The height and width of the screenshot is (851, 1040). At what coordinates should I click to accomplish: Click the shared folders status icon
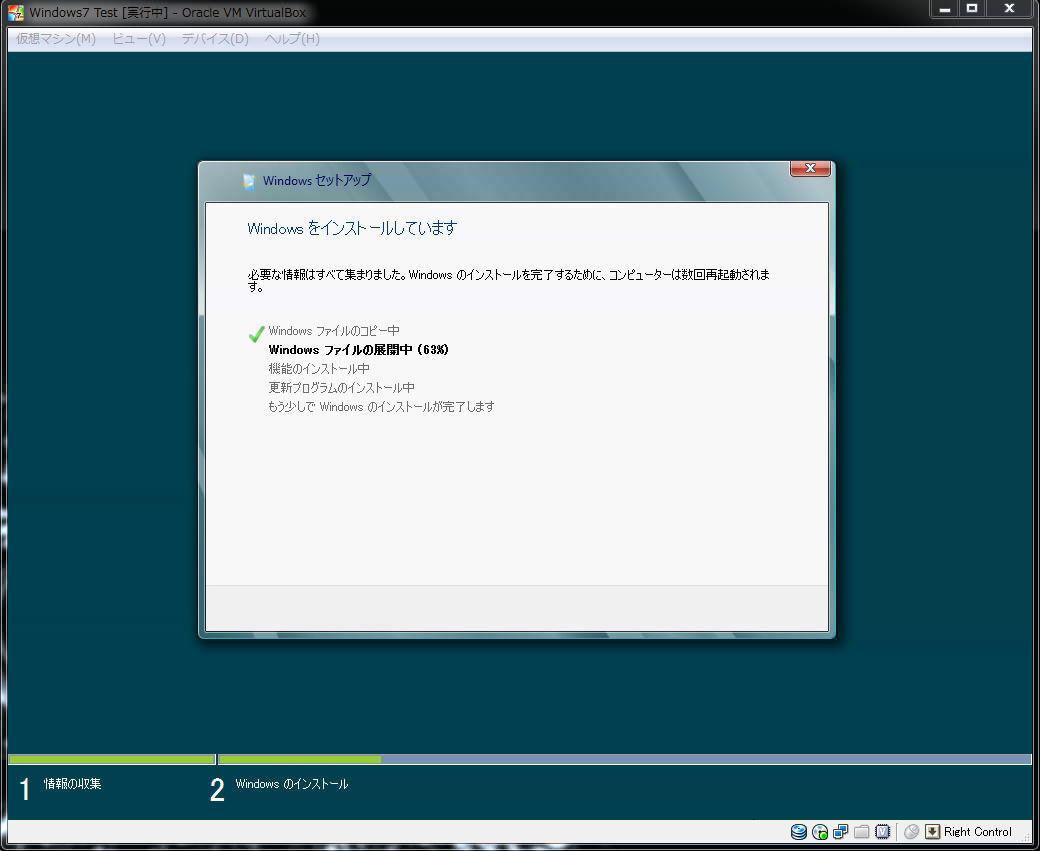coord(862,832)
